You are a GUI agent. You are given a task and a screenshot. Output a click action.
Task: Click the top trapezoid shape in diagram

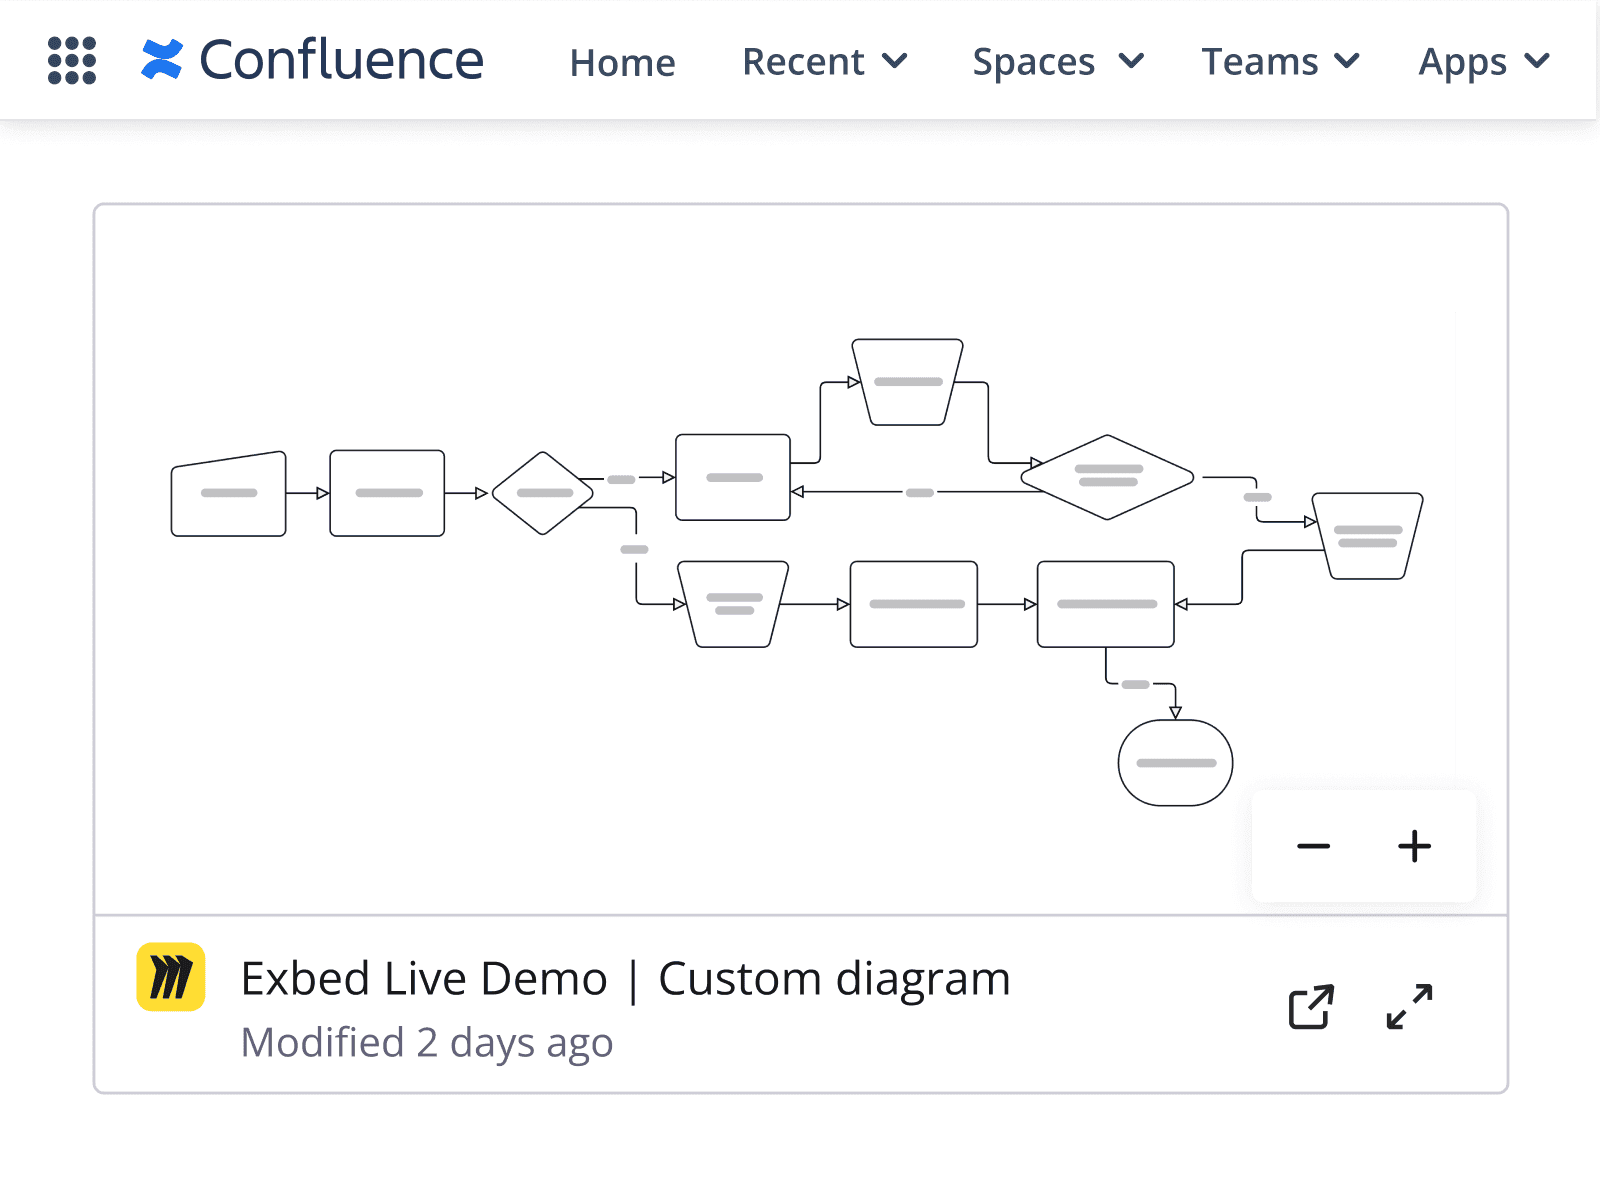(908, 382)
